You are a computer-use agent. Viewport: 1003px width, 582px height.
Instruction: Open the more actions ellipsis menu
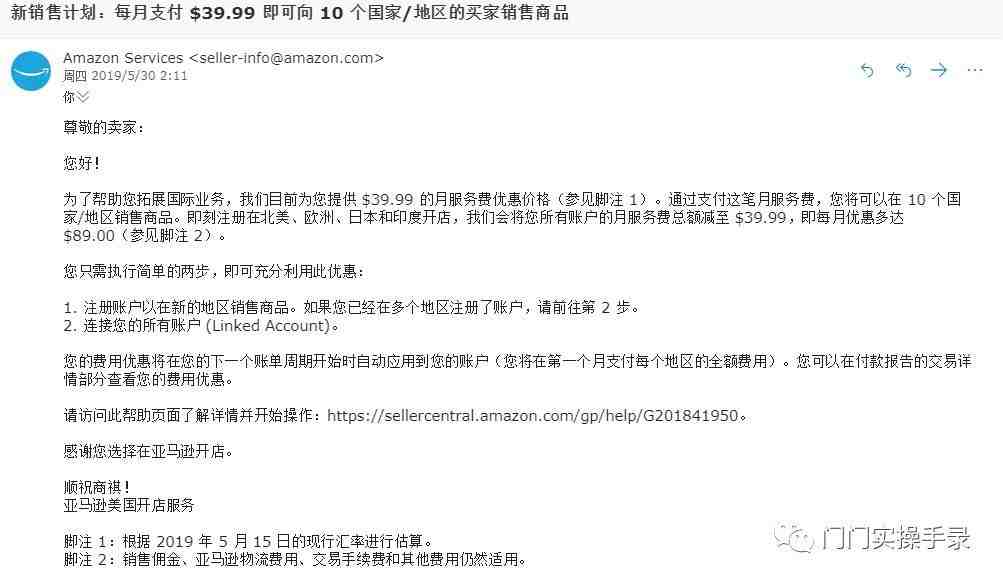click(975, 70)
